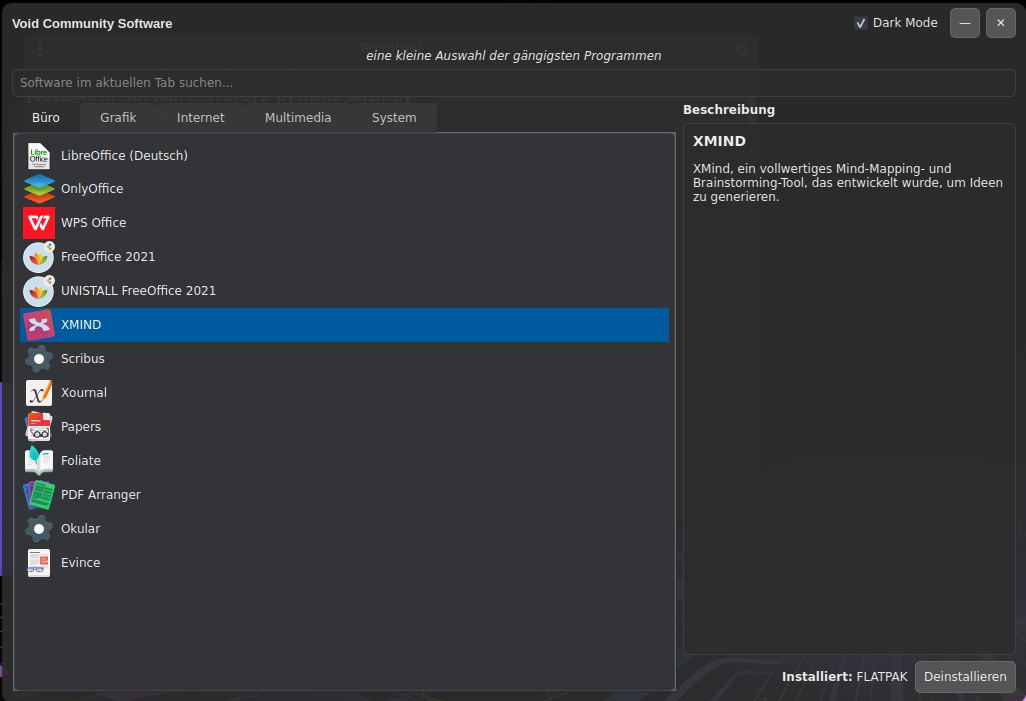Switch to the Multimedia tab
1026x701 pixels.
point(298,118)
